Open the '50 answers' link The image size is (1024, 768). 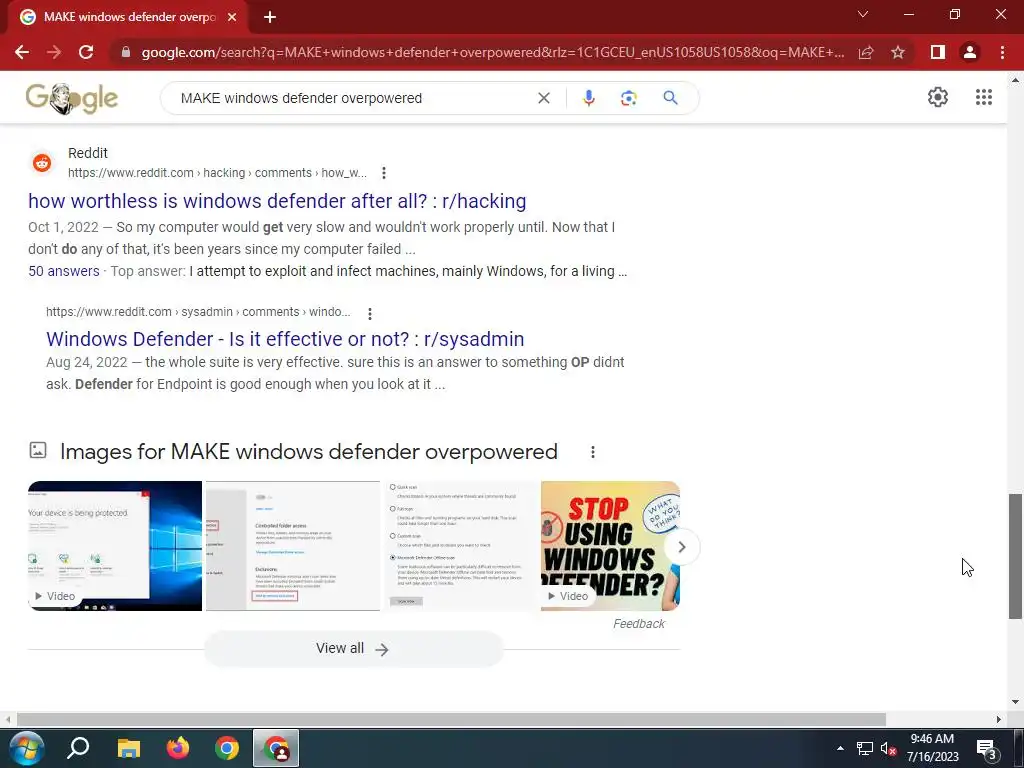(64, 271)
